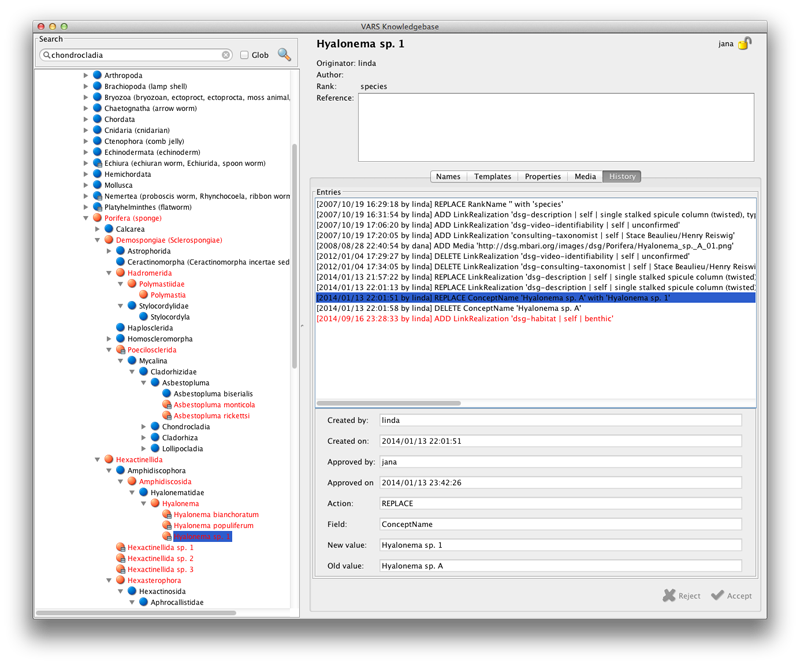Click the chondrocladia search input field
The width and height of the screenshot is (800, 665).
pyautogui.click(x=136, y=55)
